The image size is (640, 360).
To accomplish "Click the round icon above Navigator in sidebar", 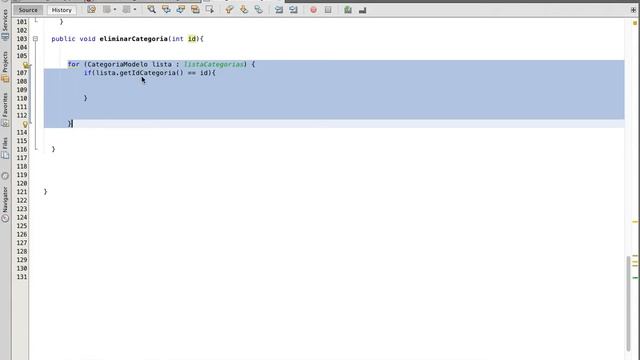I will (5, 176).
